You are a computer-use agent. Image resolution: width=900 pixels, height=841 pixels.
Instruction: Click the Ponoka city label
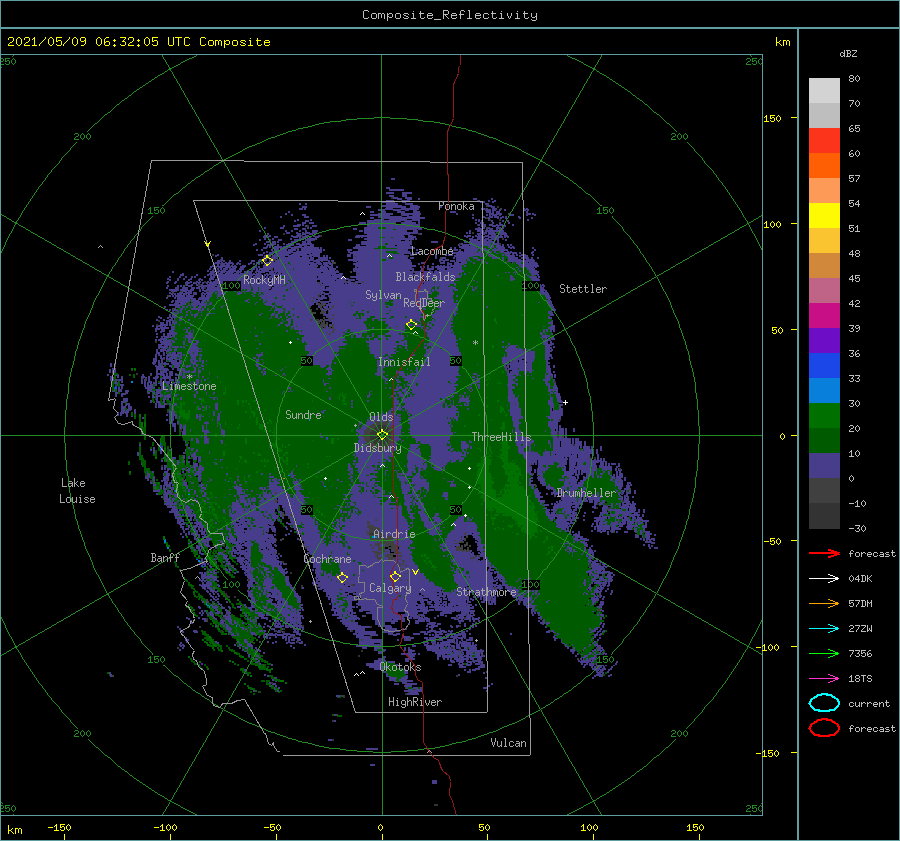point(456,206)
